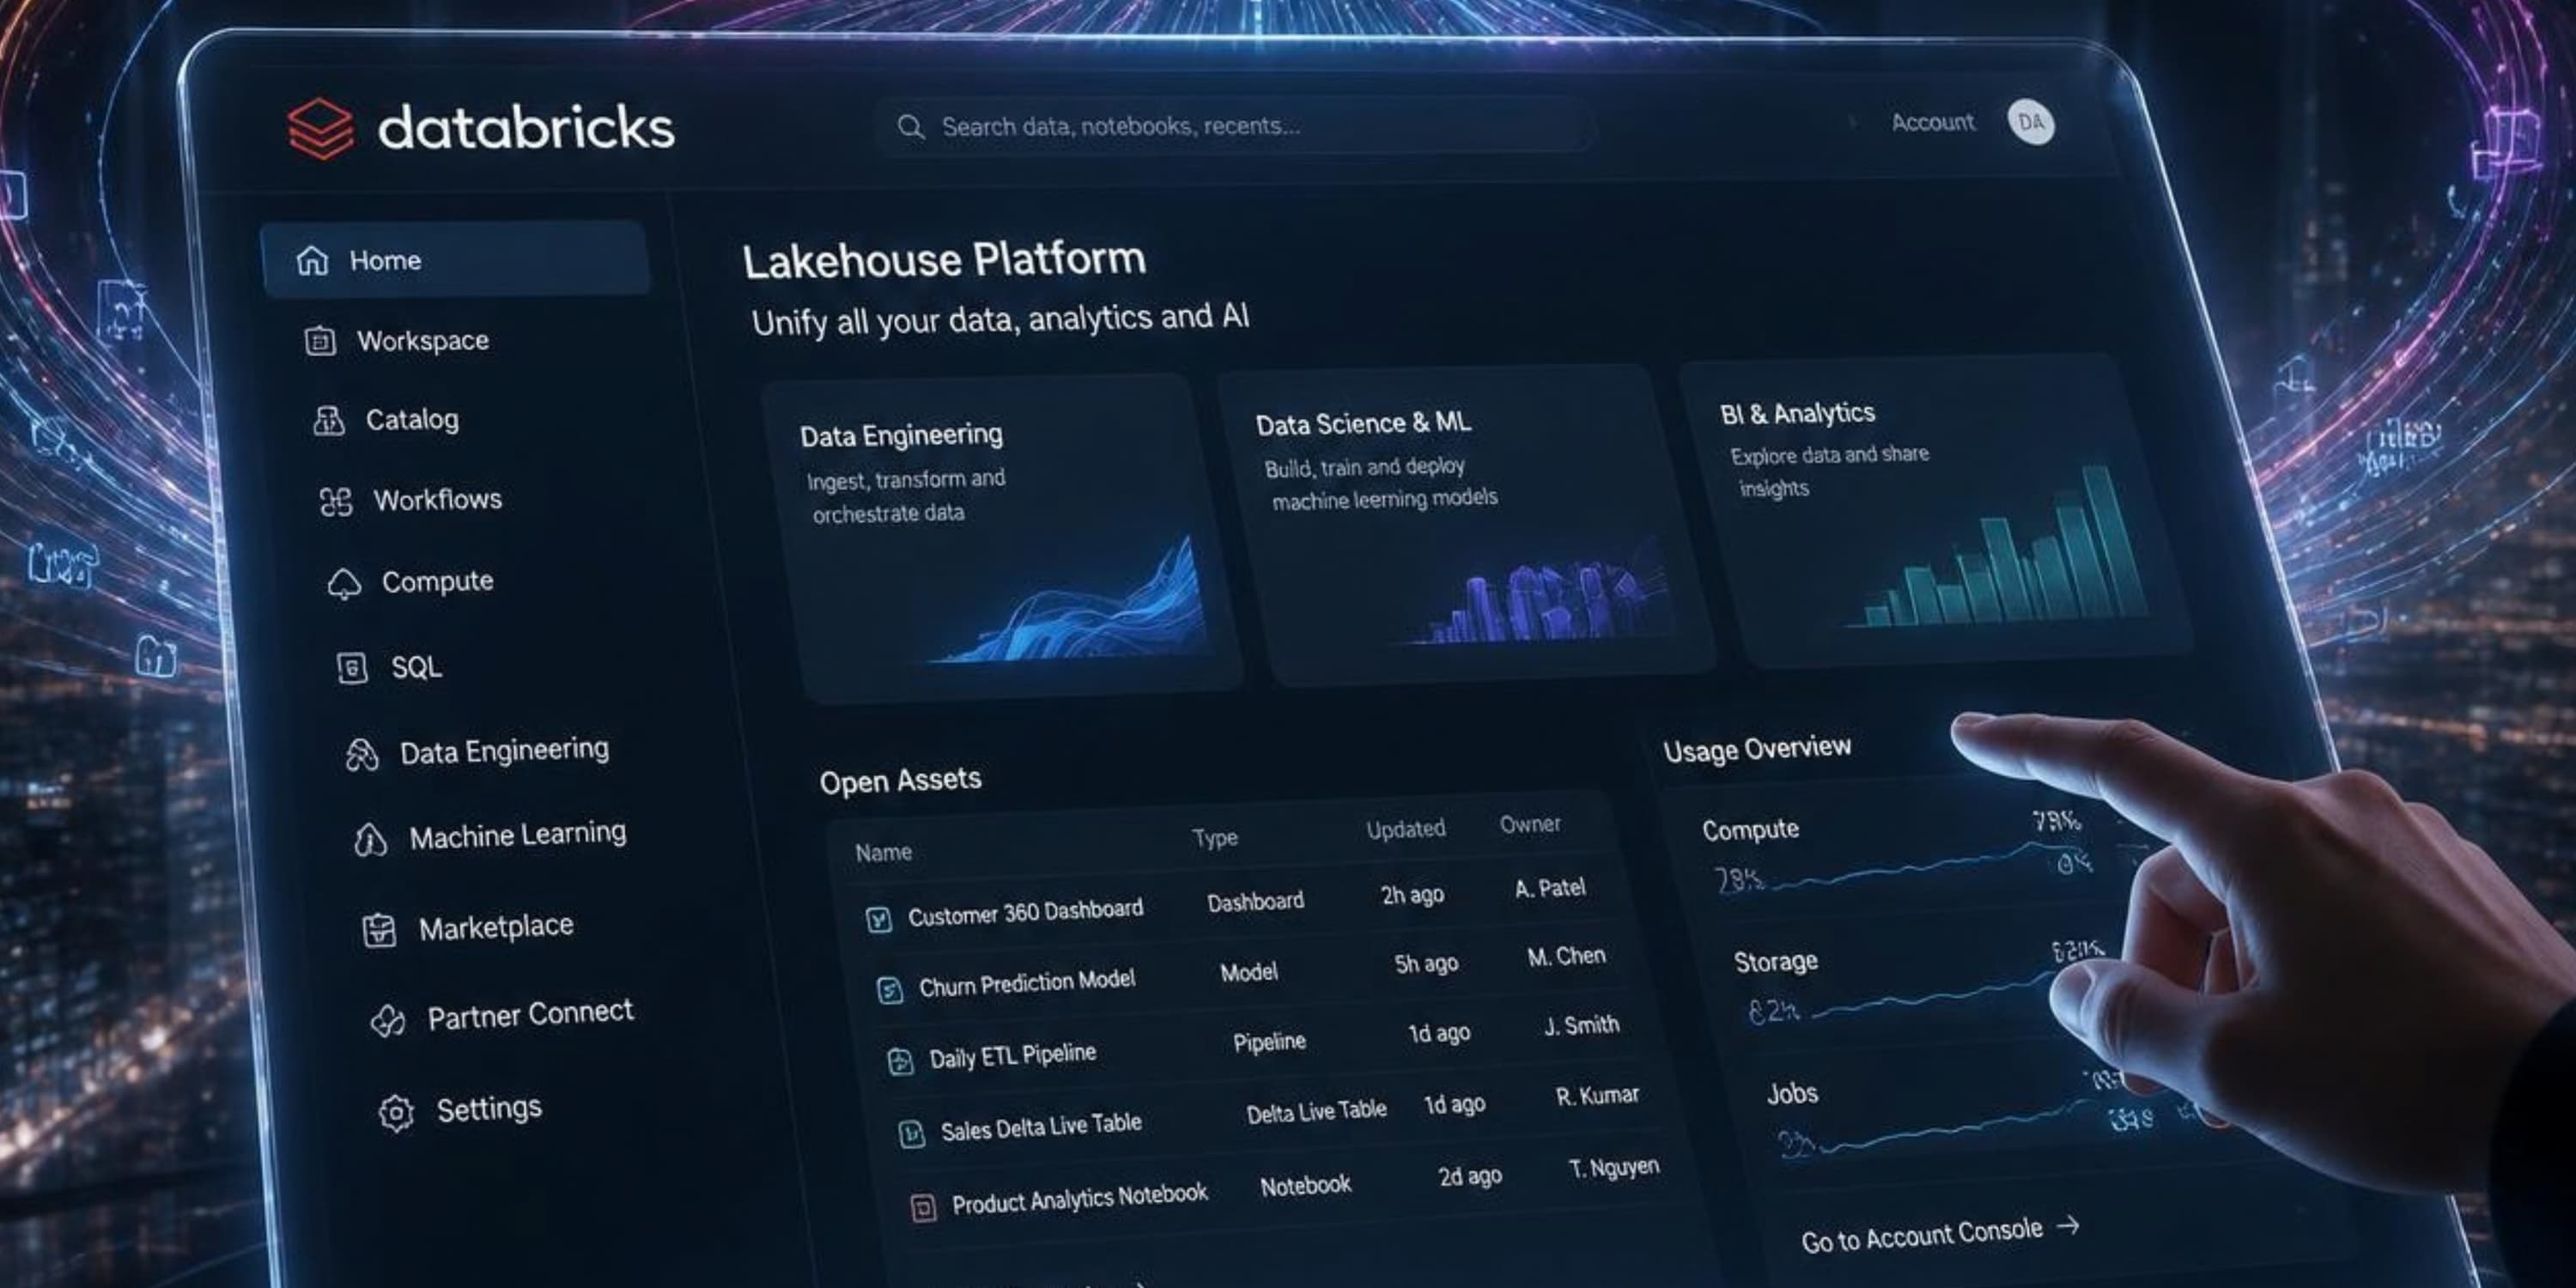This screenshot has width=2576, height=1288.
Task: Open the SQL editor icon
Action: (x=352, y=668)
